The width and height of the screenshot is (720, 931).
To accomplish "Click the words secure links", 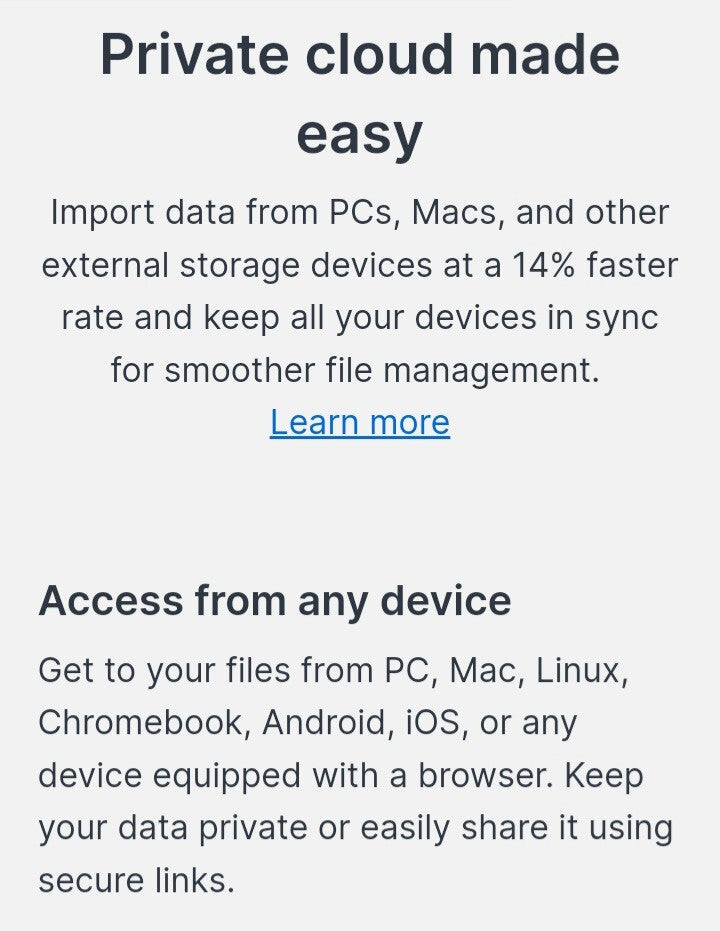I will click(x=137, y=880).
